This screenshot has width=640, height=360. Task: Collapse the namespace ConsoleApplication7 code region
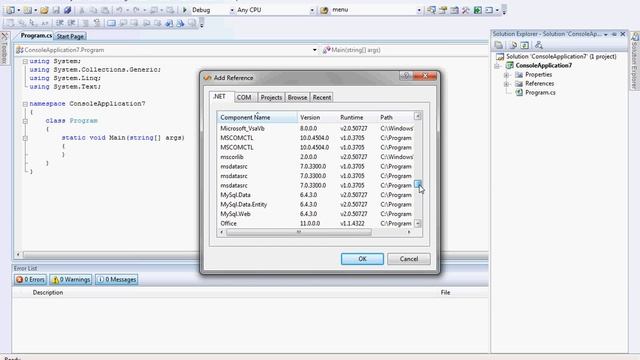[25, 104]
